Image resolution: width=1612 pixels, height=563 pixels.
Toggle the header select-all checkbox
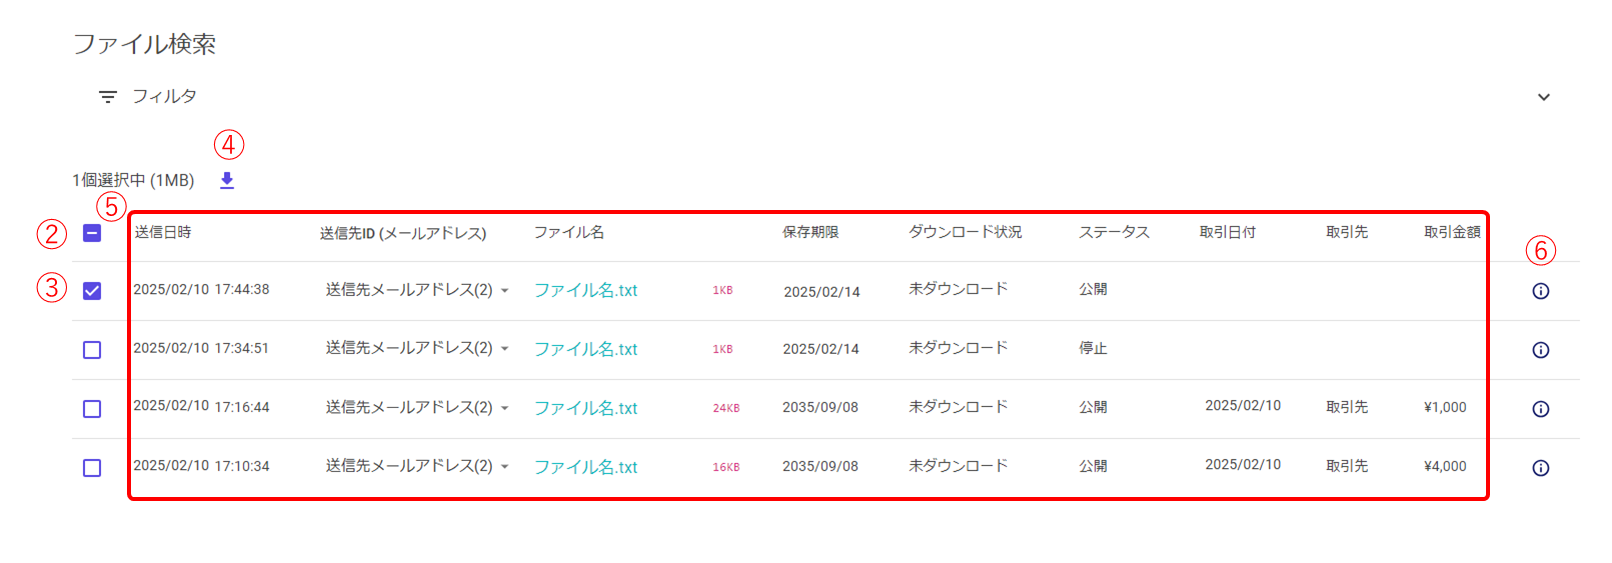pos(92,233)
